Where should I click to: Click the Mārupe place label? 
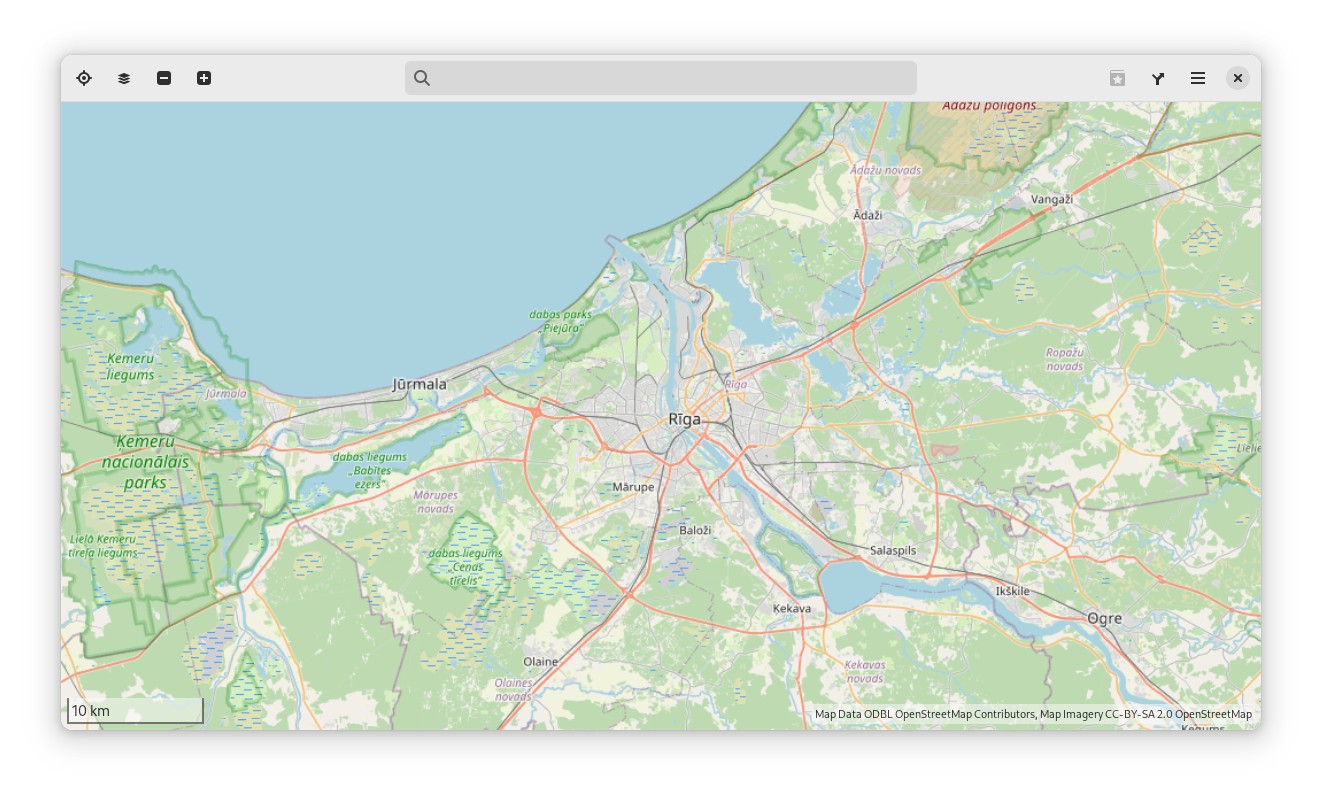tap(633, 487)
